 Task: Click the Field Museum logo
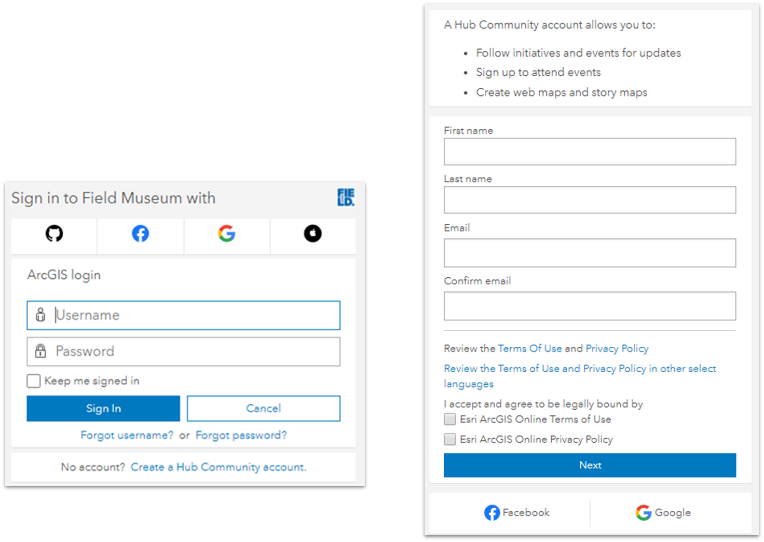(346, 197)
